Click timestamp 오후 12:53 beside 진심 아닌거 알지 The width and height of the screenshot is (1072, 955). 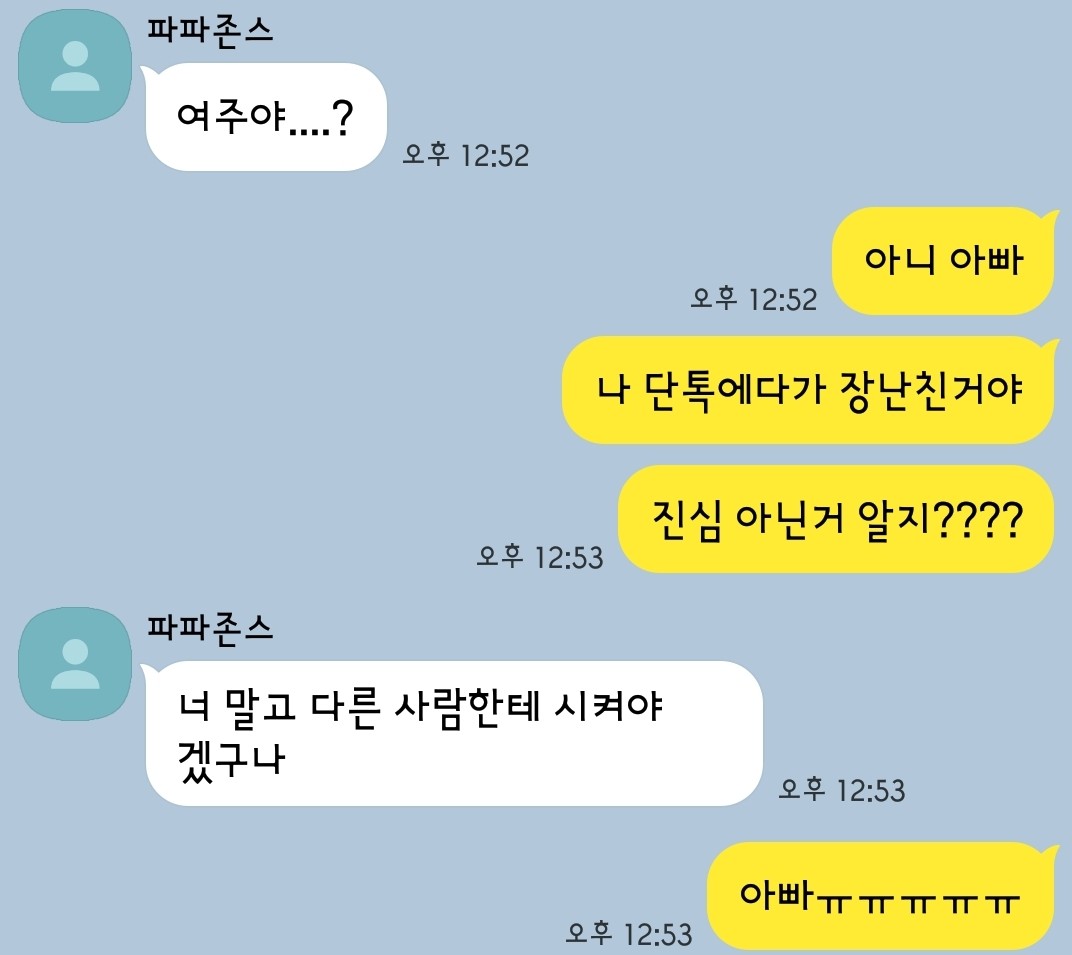(x=540, y=557)
